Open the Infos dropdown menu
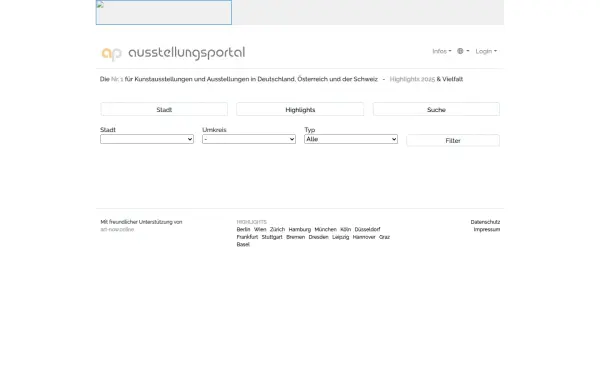The image size is (600, 375). [442, 51]
